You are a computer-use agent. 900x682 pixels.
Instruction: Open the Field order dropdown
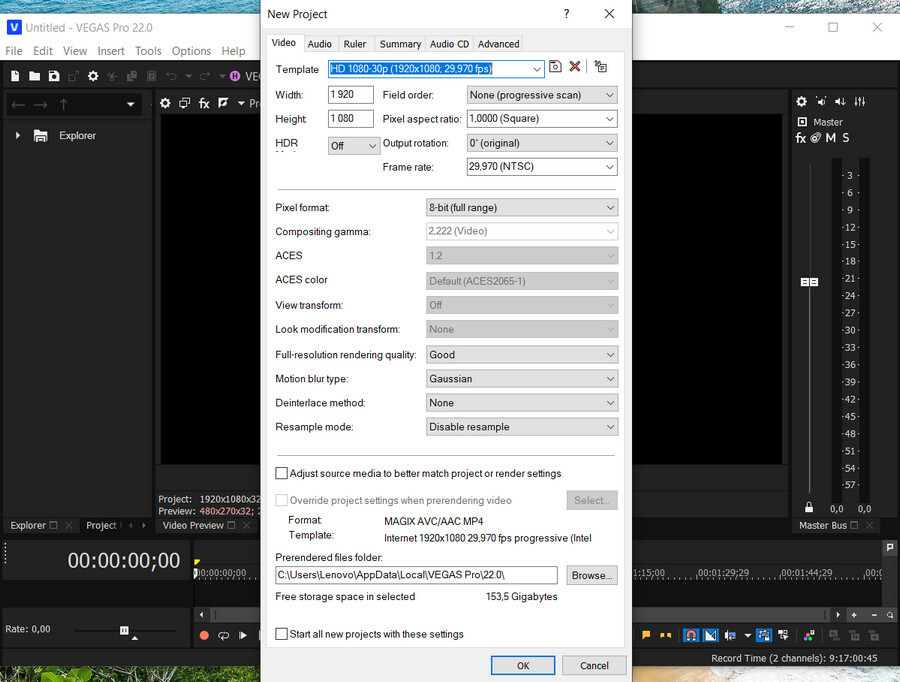click(542, 95)
